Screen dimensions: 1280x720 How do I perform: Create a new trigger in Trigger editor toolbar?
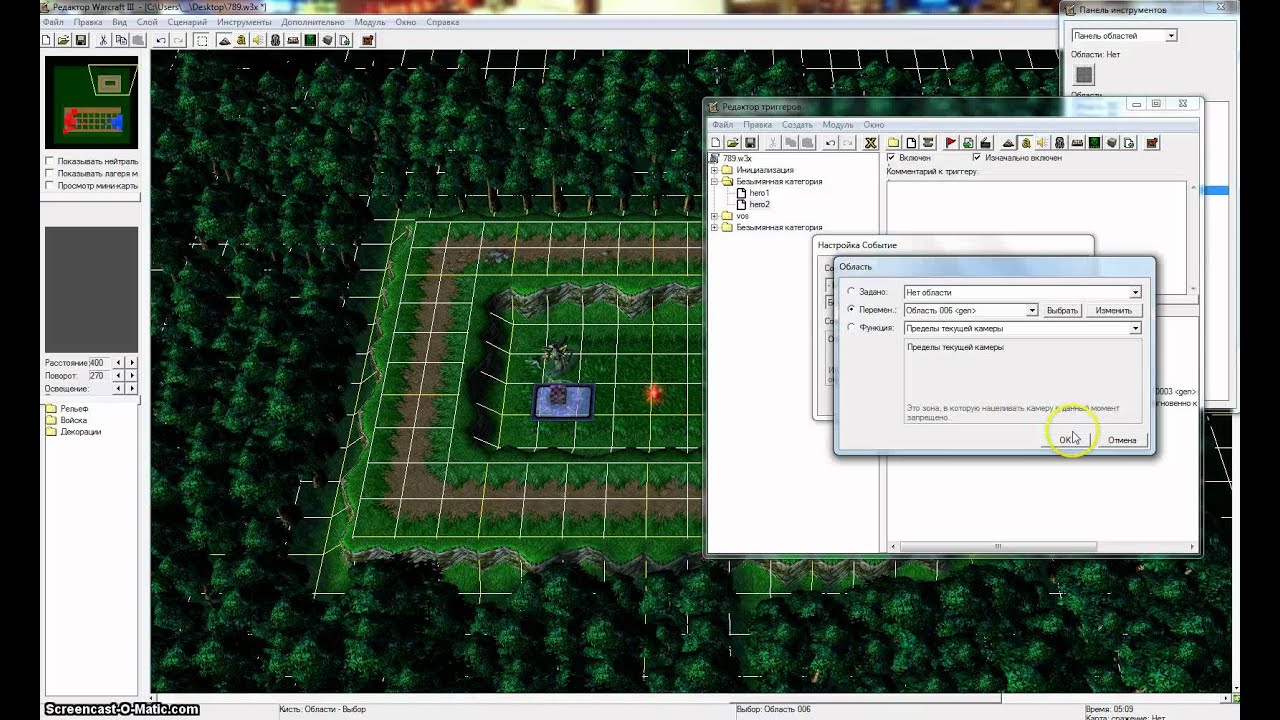pyautogui.click(x=911, y=143)
